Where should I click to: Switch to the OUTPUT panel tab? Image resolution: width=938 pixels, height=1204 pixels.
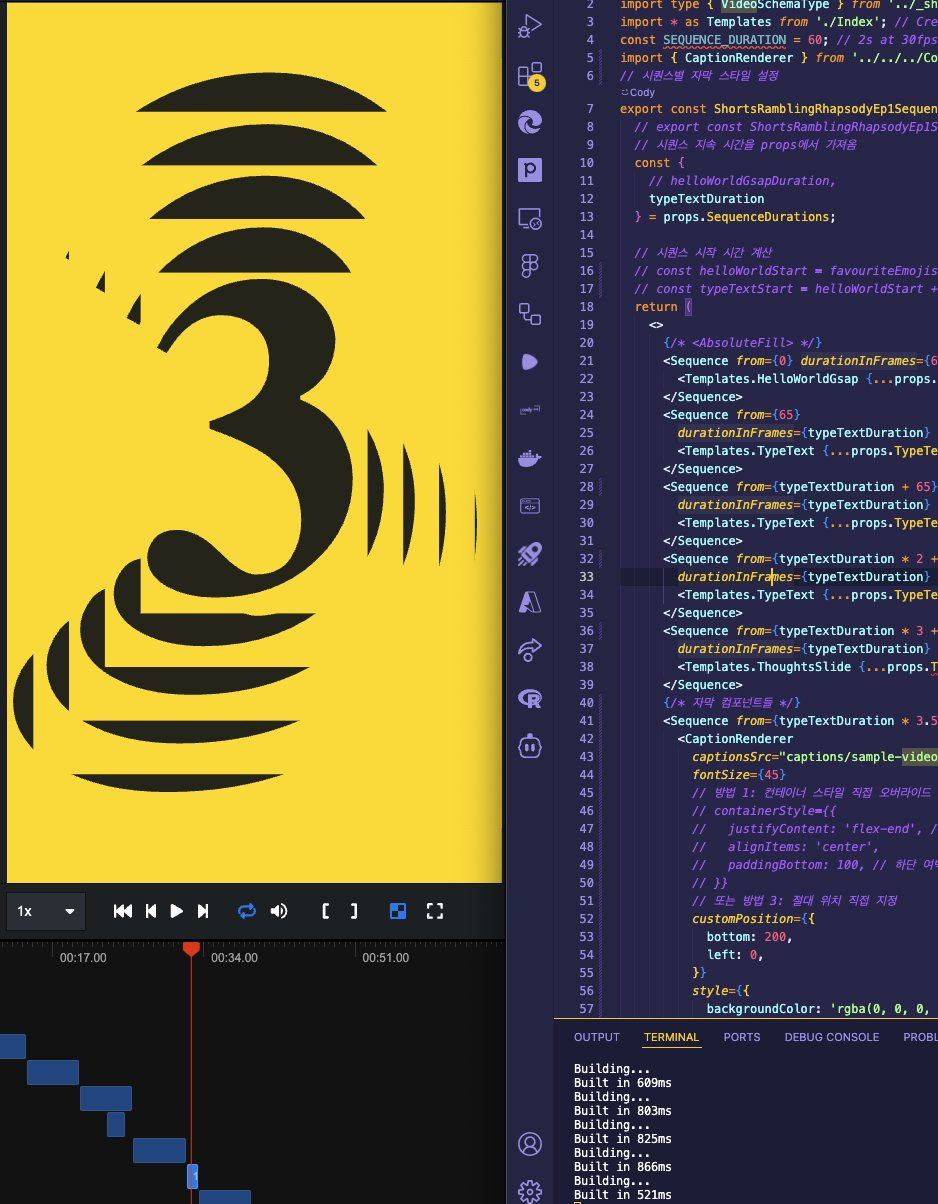click(597, 1037)
